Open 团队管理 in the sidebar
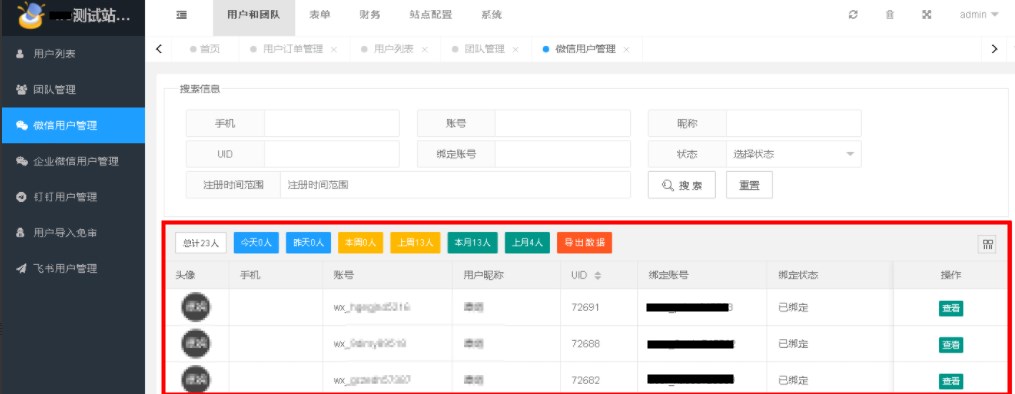Screen dimensions: 1015x394 point(72,89)
